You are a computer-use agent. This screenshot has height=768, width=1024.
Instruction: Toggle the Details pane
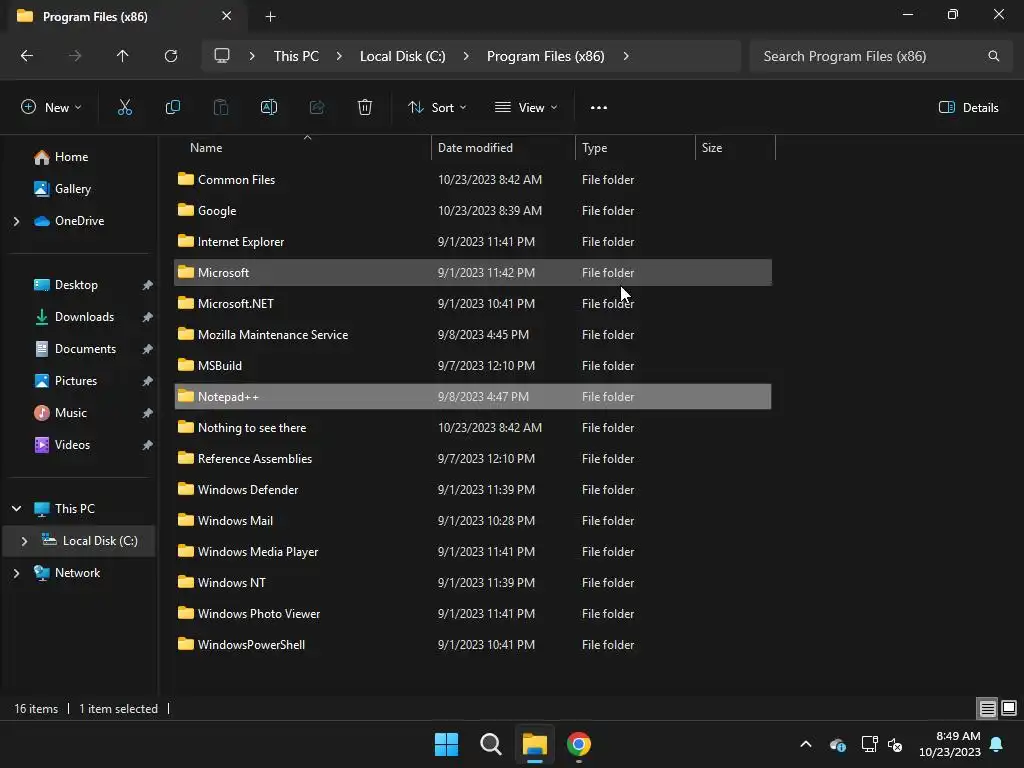coord(968,108)
